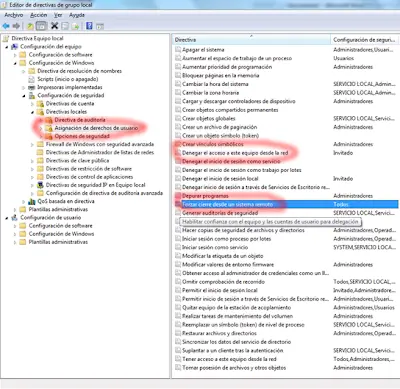
Task: Select Directivas de restricción de software
Action: tap(89, 169)
